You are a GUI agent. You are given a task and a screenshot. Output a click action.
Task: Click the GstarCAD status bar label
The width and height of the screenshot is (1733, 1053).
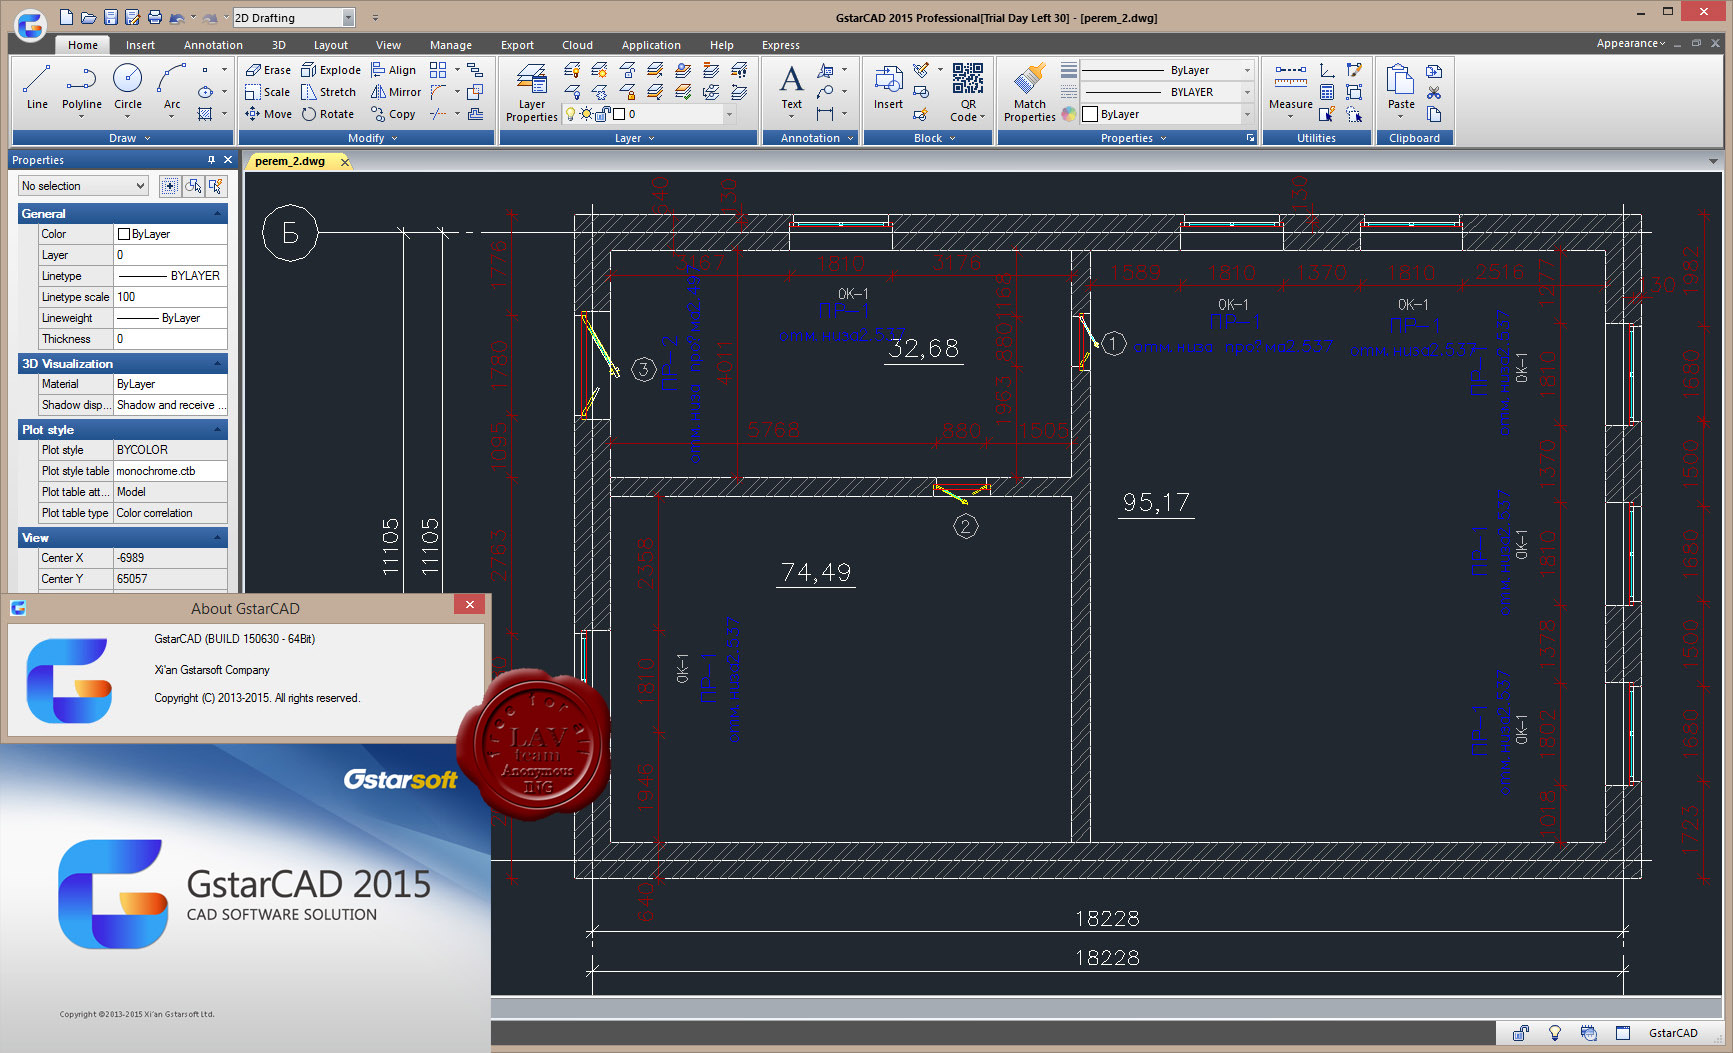click(1673, 1033)
